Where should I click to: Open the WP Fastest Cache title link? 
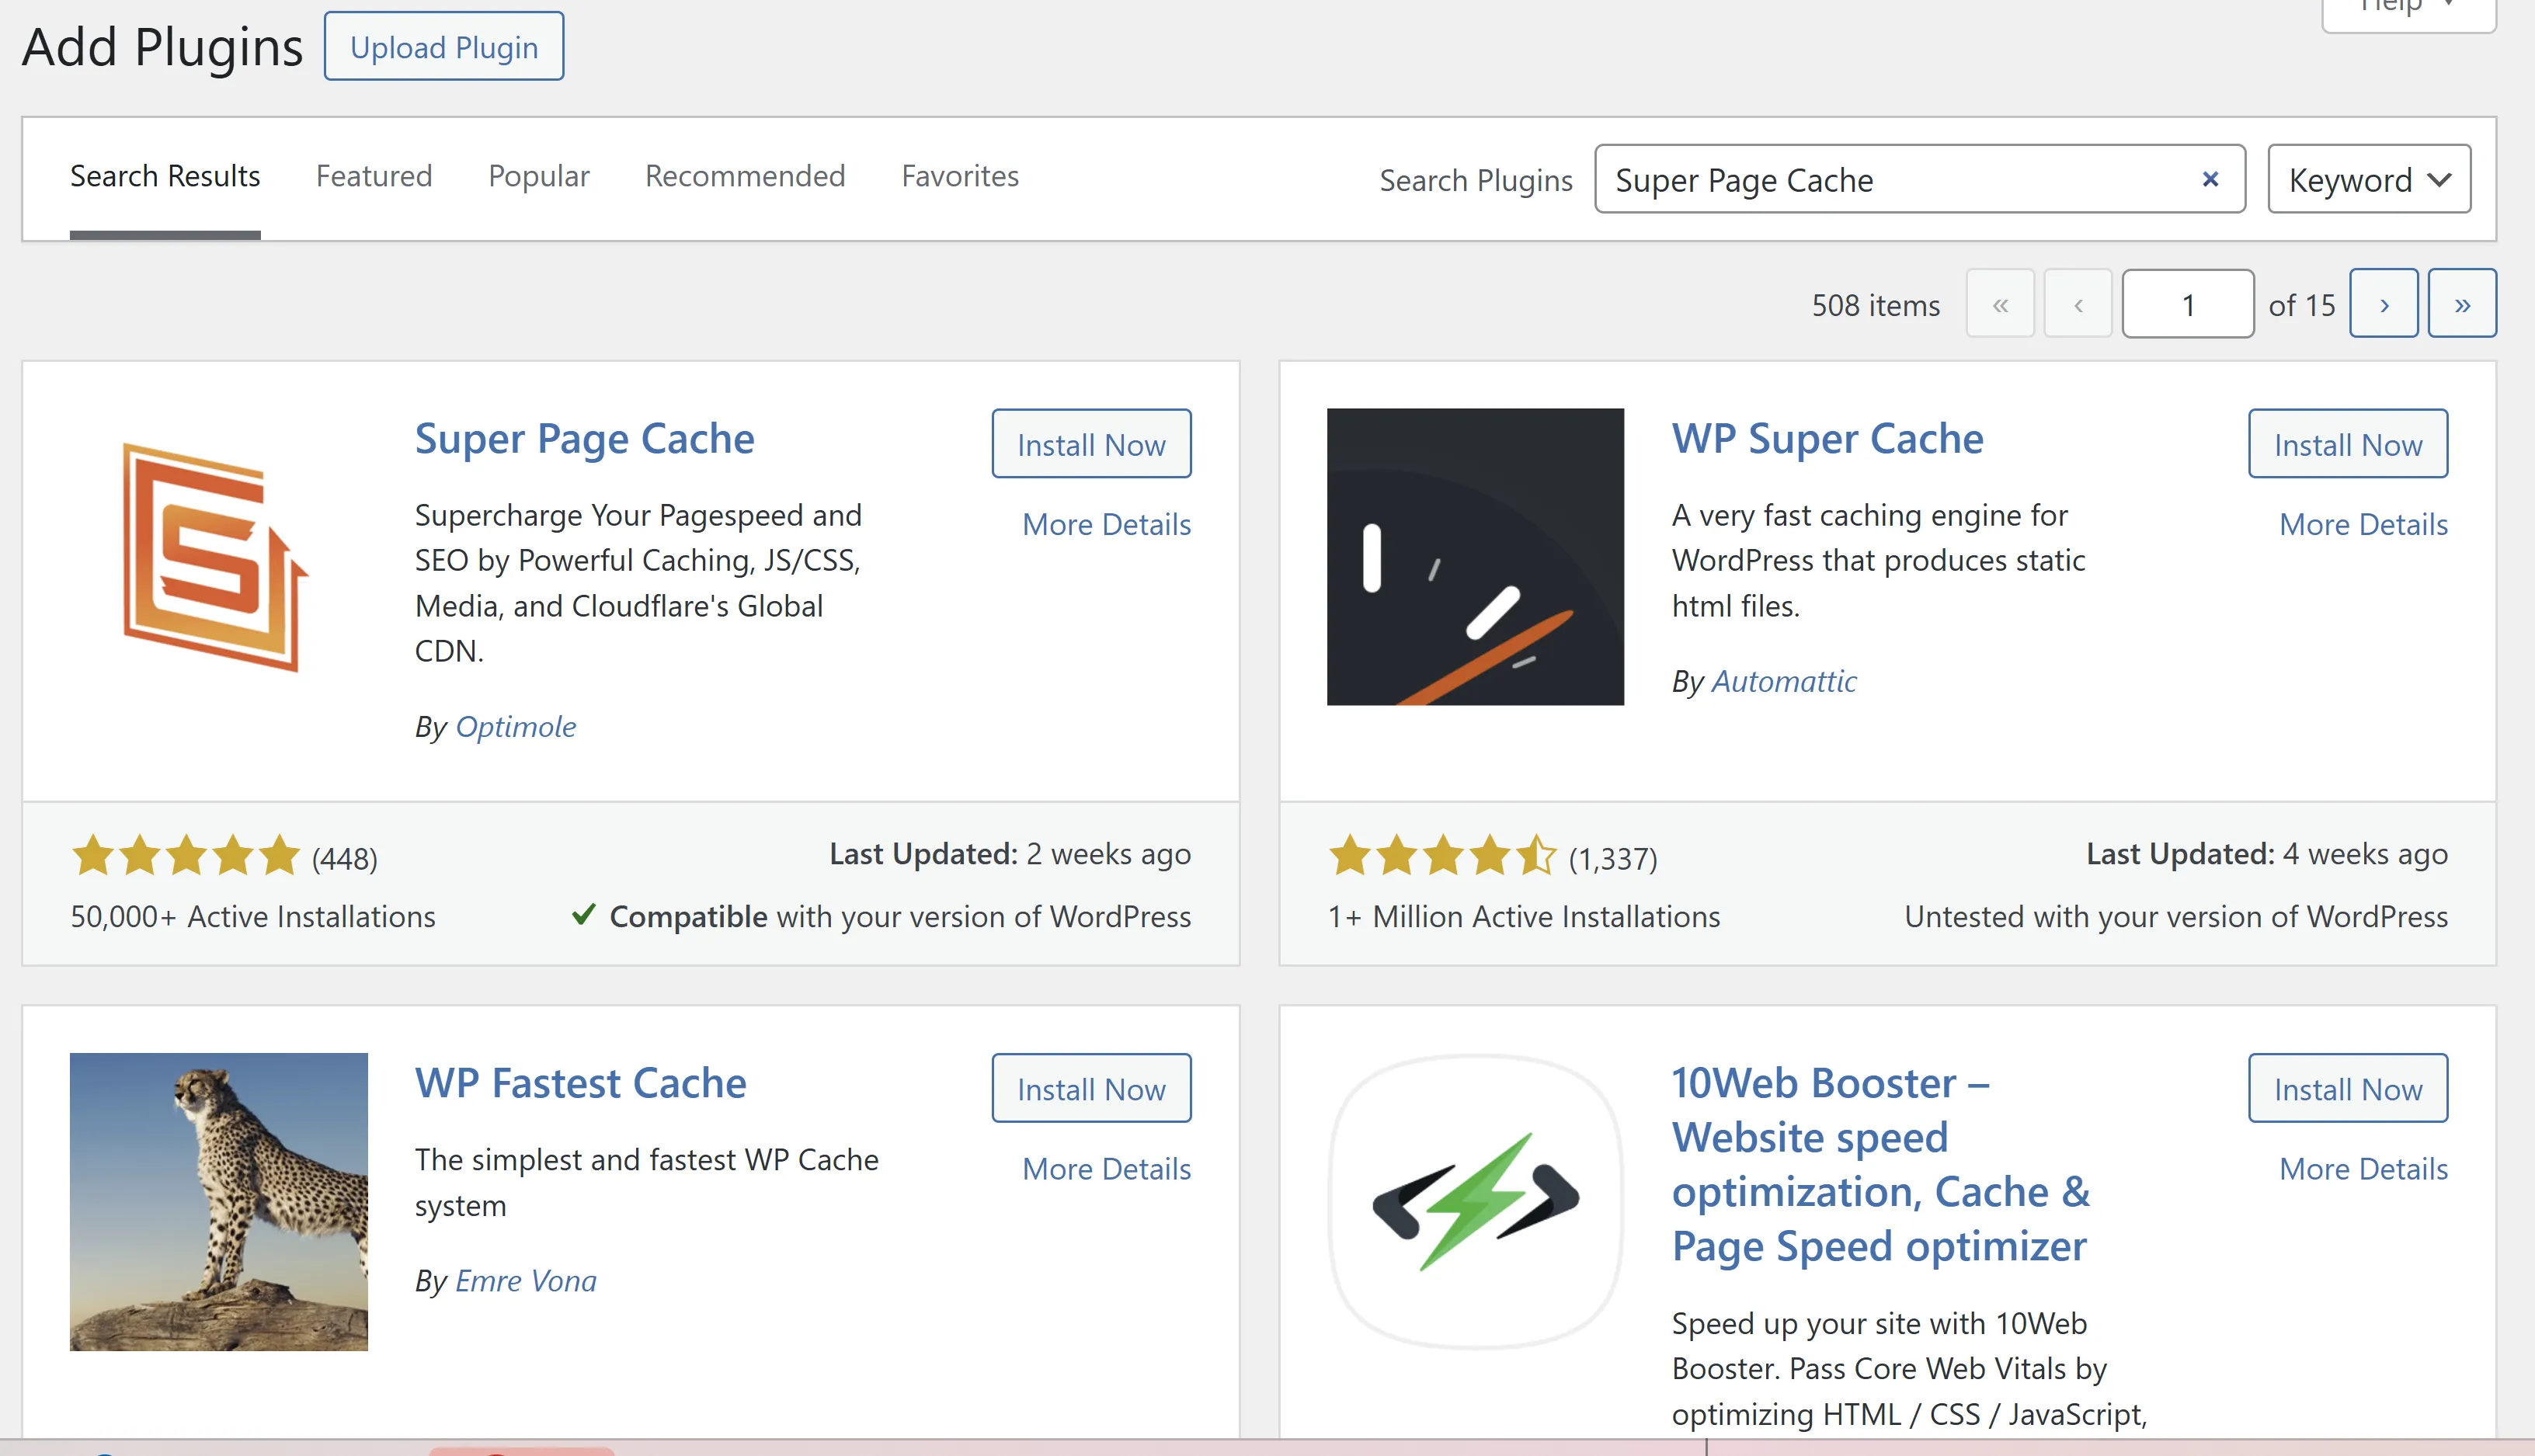pos(581,1083)
